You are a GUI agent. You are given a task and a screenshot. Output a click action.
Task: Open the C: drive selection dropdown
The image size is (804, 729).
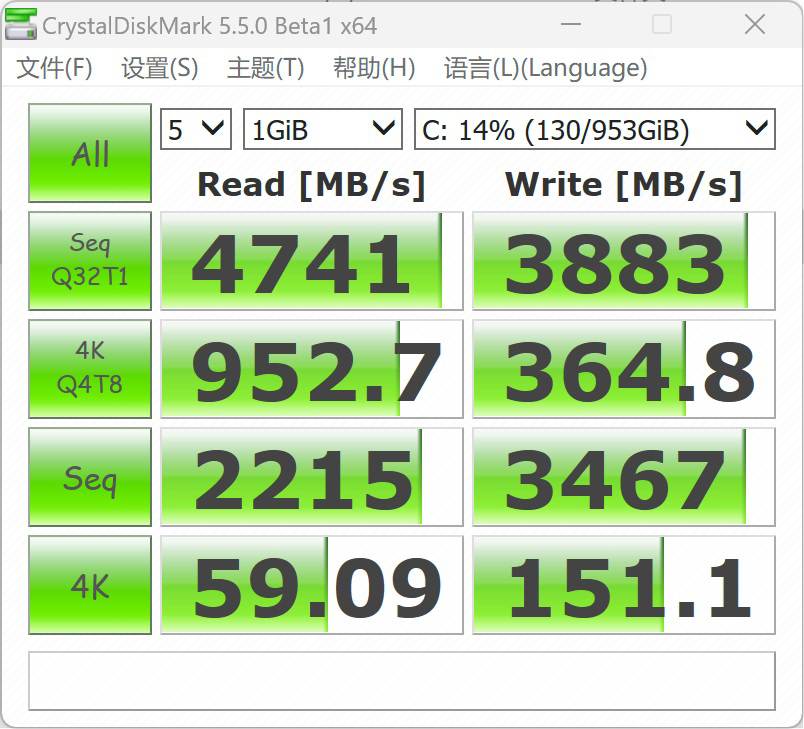595,129
